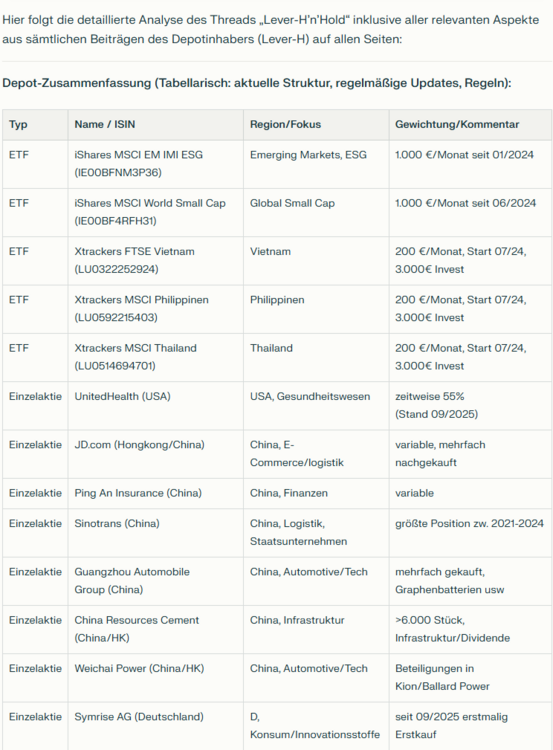
Task: Select the iShares MSCI EM IMI ESG cell
Action: [x=155, y=164]
